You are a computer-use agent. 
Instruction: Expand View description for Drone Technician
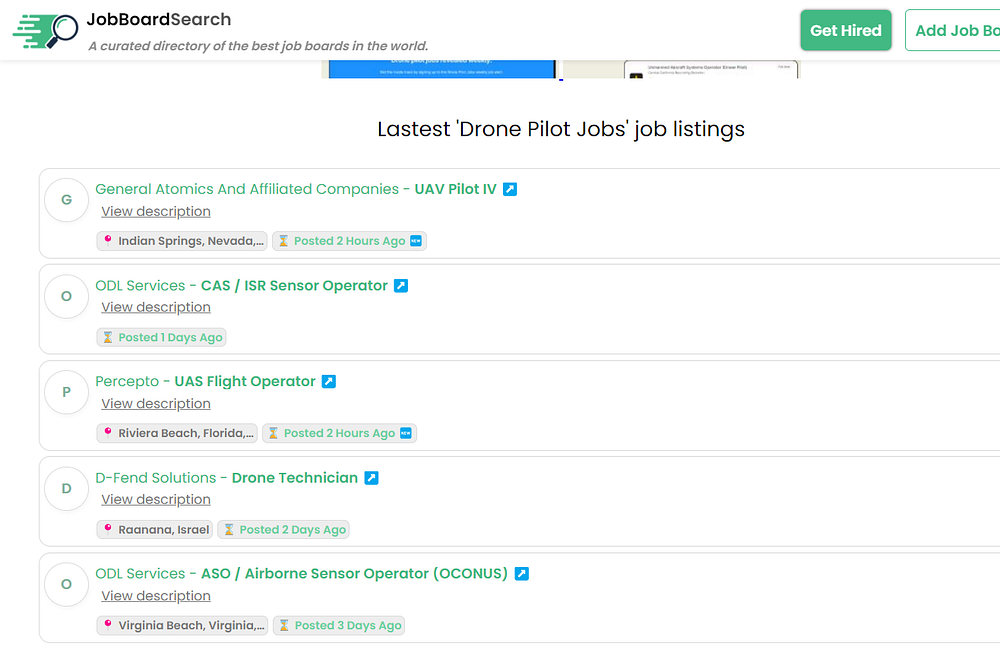[x=156, y=499]
